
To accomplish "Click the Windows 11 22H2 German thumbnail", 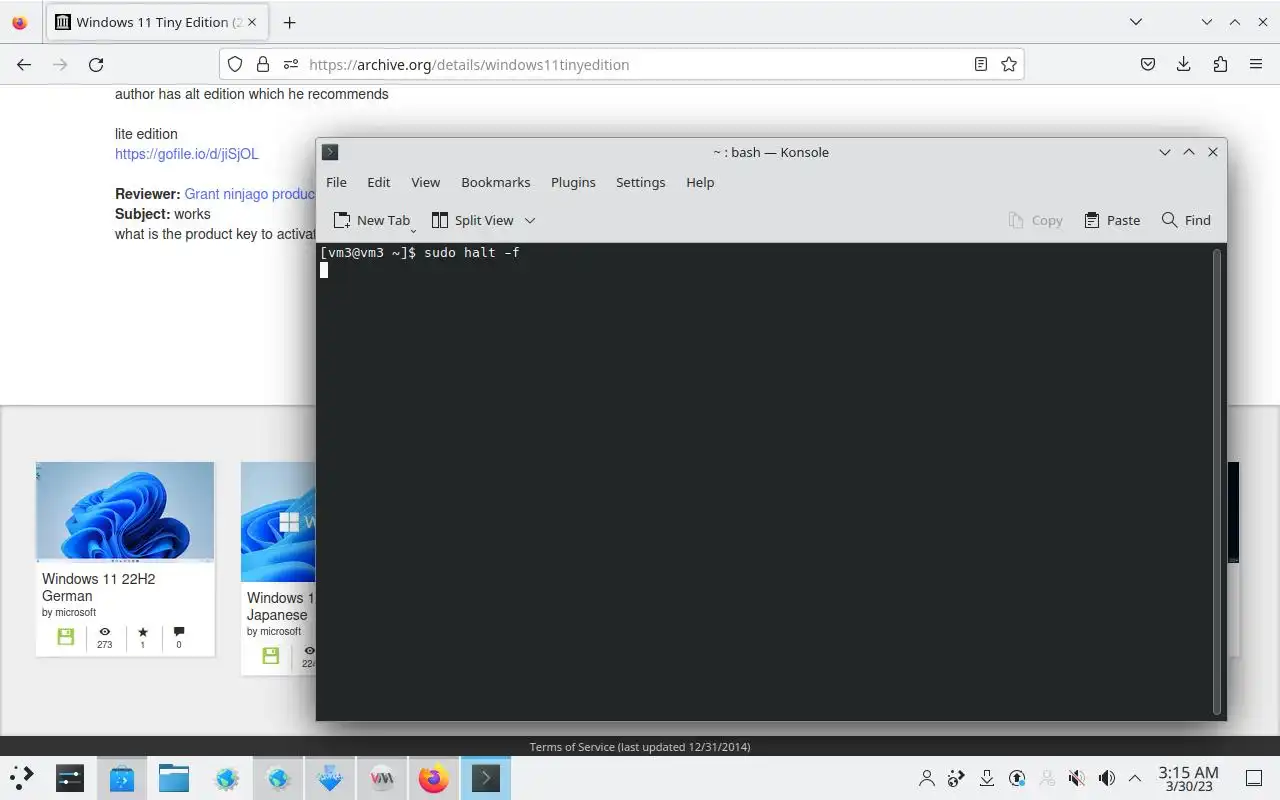I will pos(125,512).
